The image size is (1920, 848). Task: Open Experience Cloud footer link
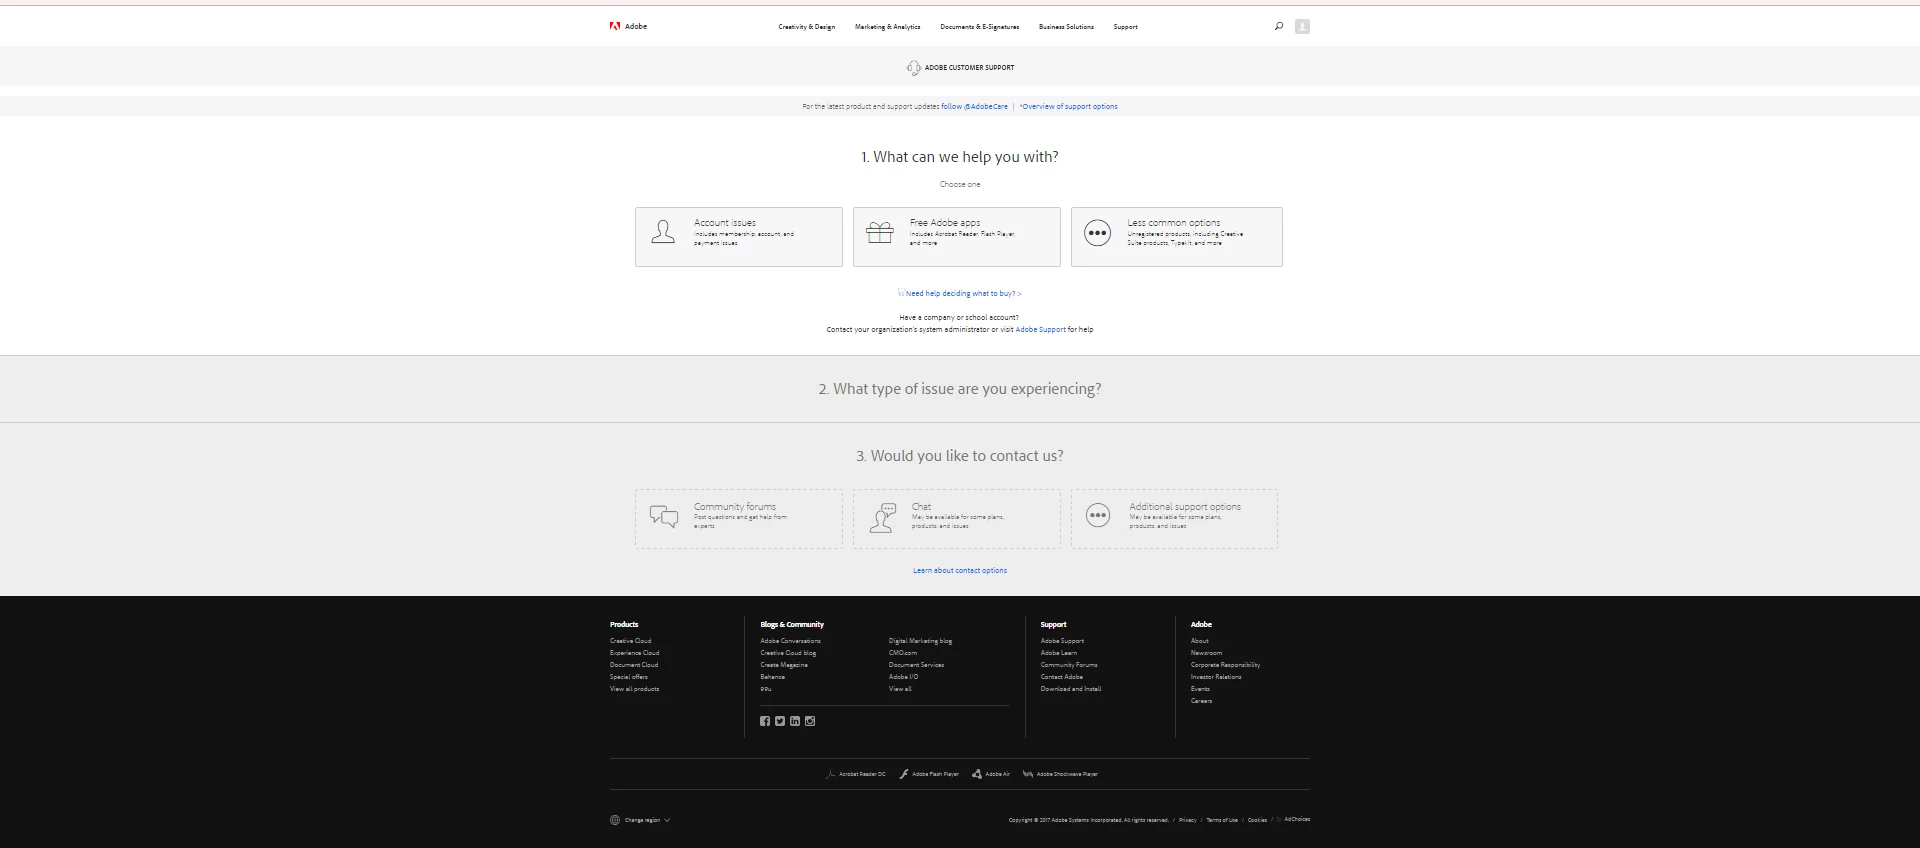pos(634,653)
